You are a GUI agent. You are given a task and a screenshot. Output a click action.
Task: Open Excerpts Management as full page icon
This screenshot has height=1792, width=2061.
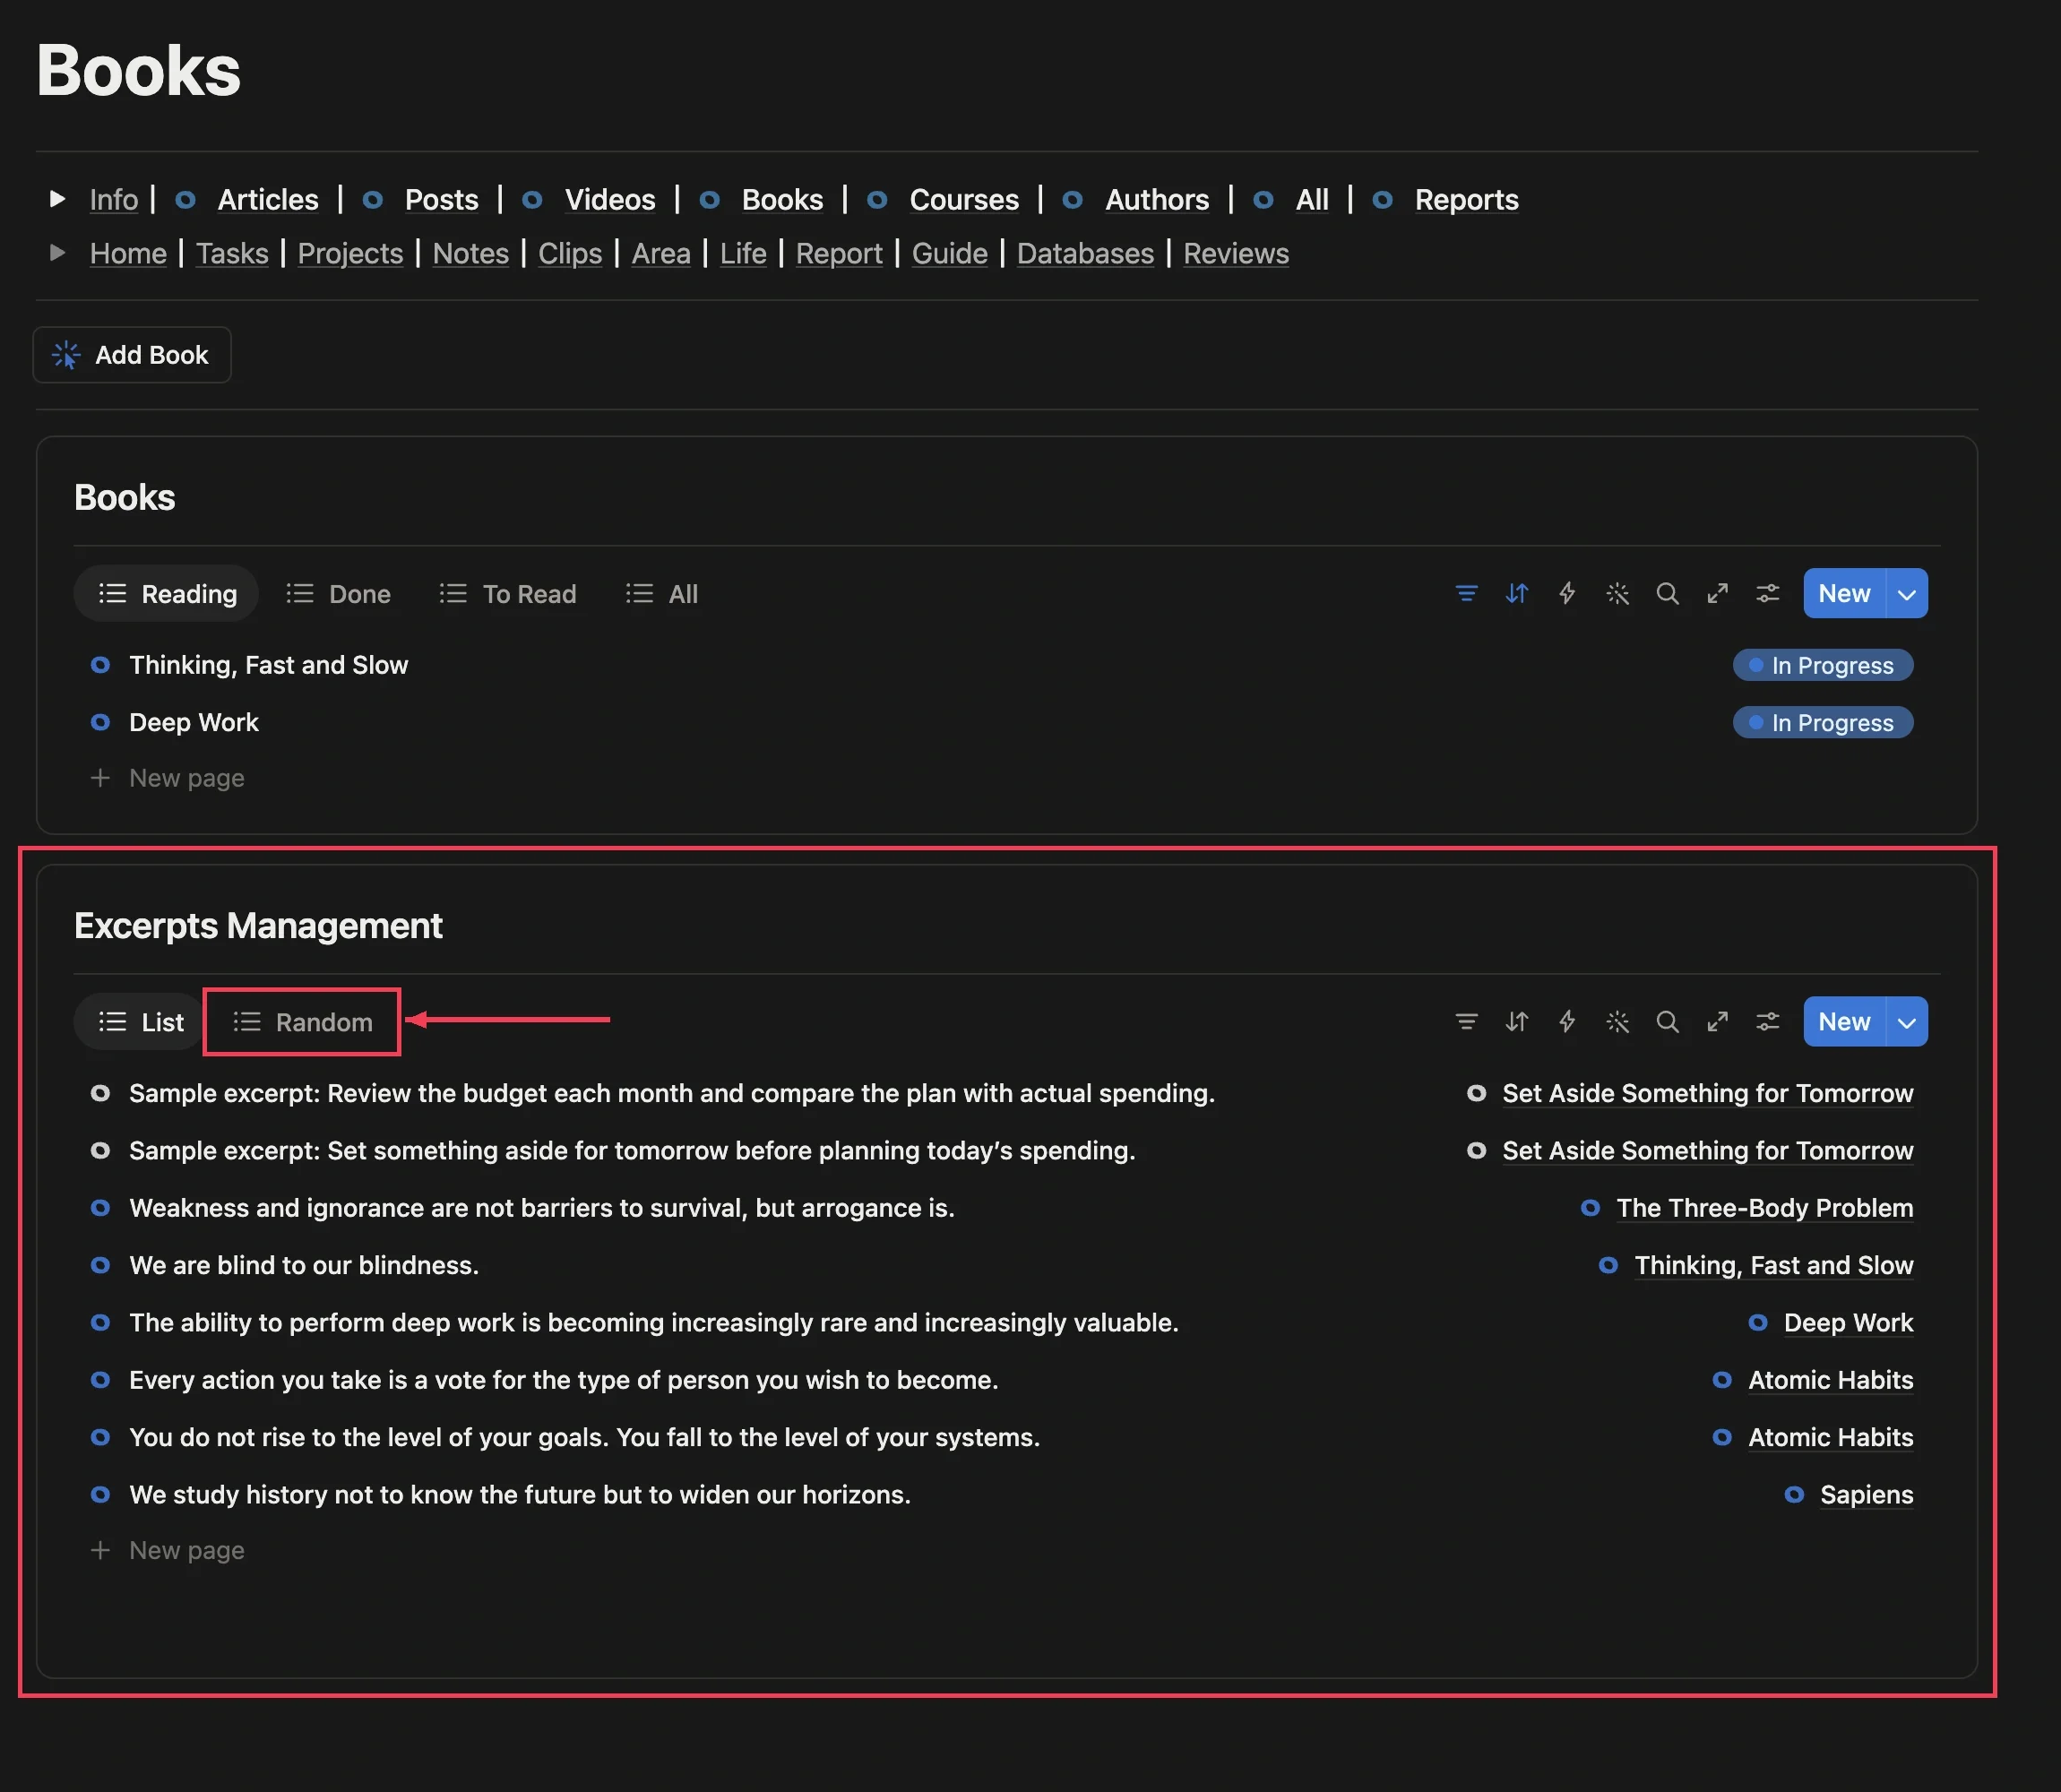1717,1022
